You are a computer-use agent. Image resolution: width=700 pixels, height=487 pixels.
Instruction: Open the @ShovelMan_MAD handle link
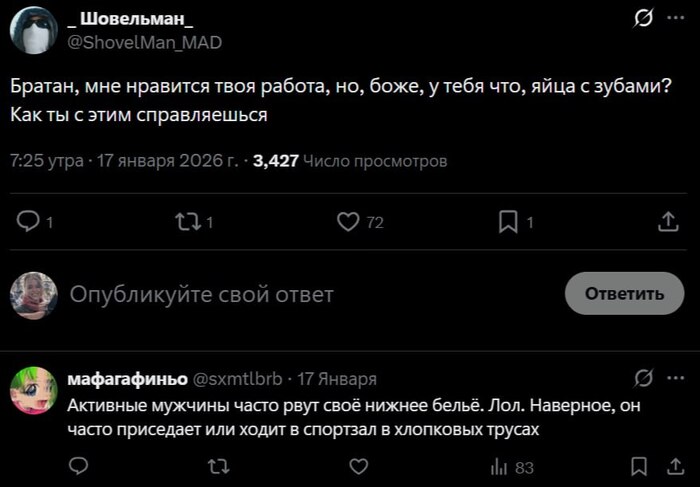[x=144, y=42]
